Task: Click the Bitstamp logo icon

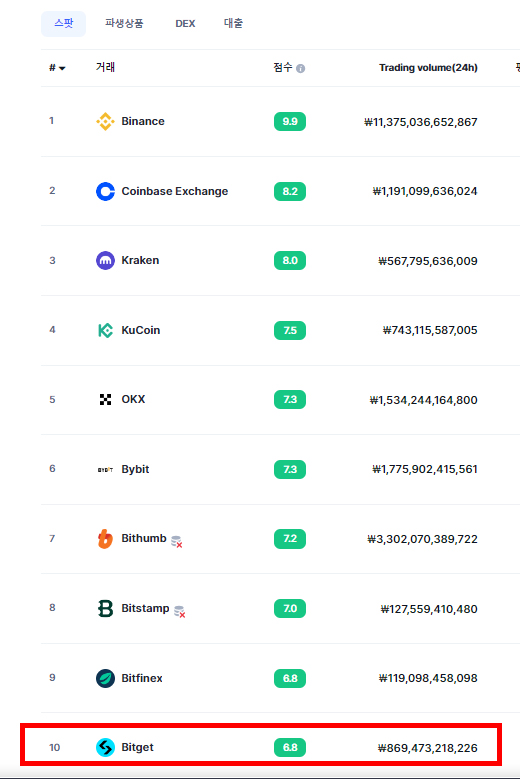Action: pos(105,609)
